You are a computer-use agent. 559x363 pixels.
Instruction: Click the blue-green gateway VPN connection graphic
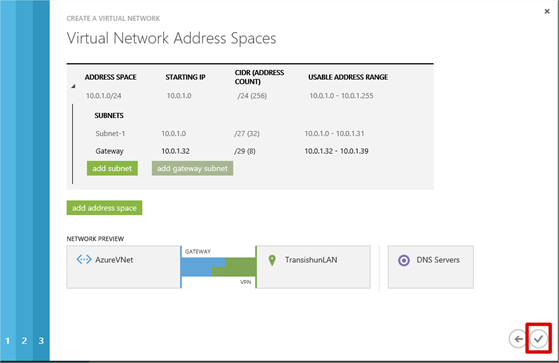[x=219, y=267]
